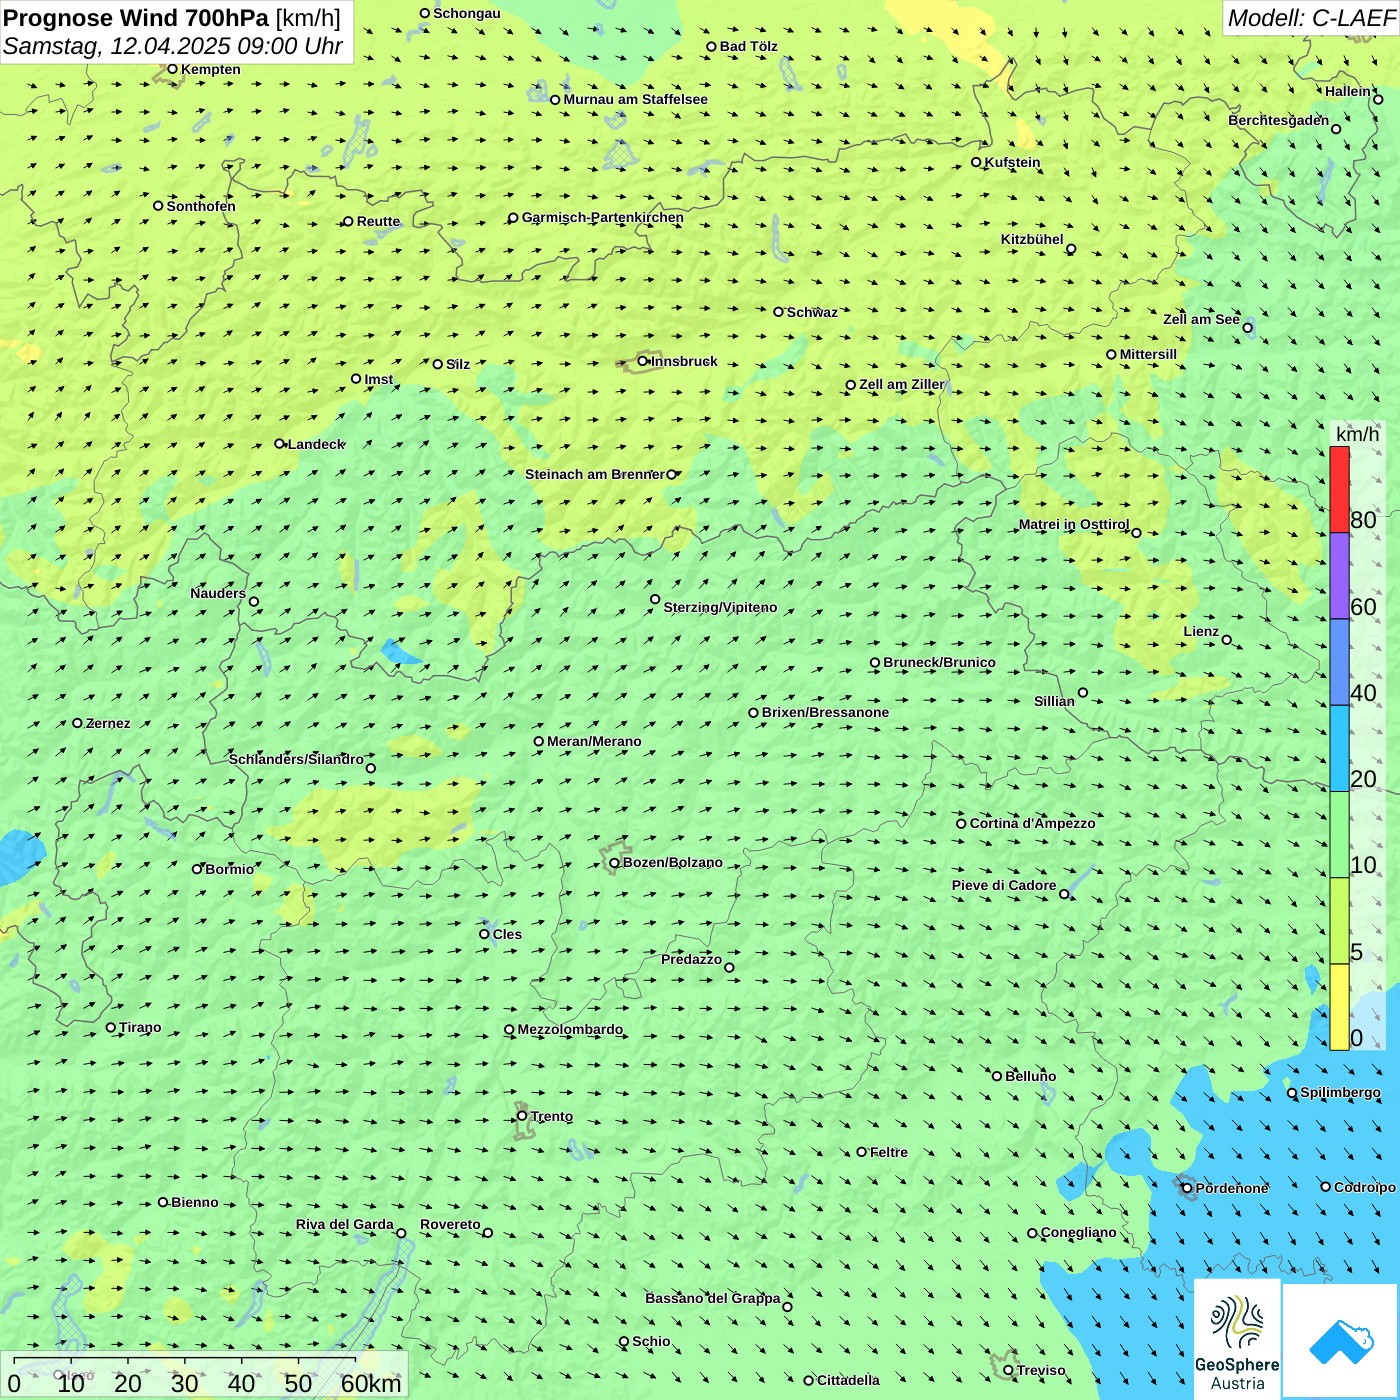Click the Kempten city label
This screenshot has width=1400, height=1400.
tap(210, 69)
